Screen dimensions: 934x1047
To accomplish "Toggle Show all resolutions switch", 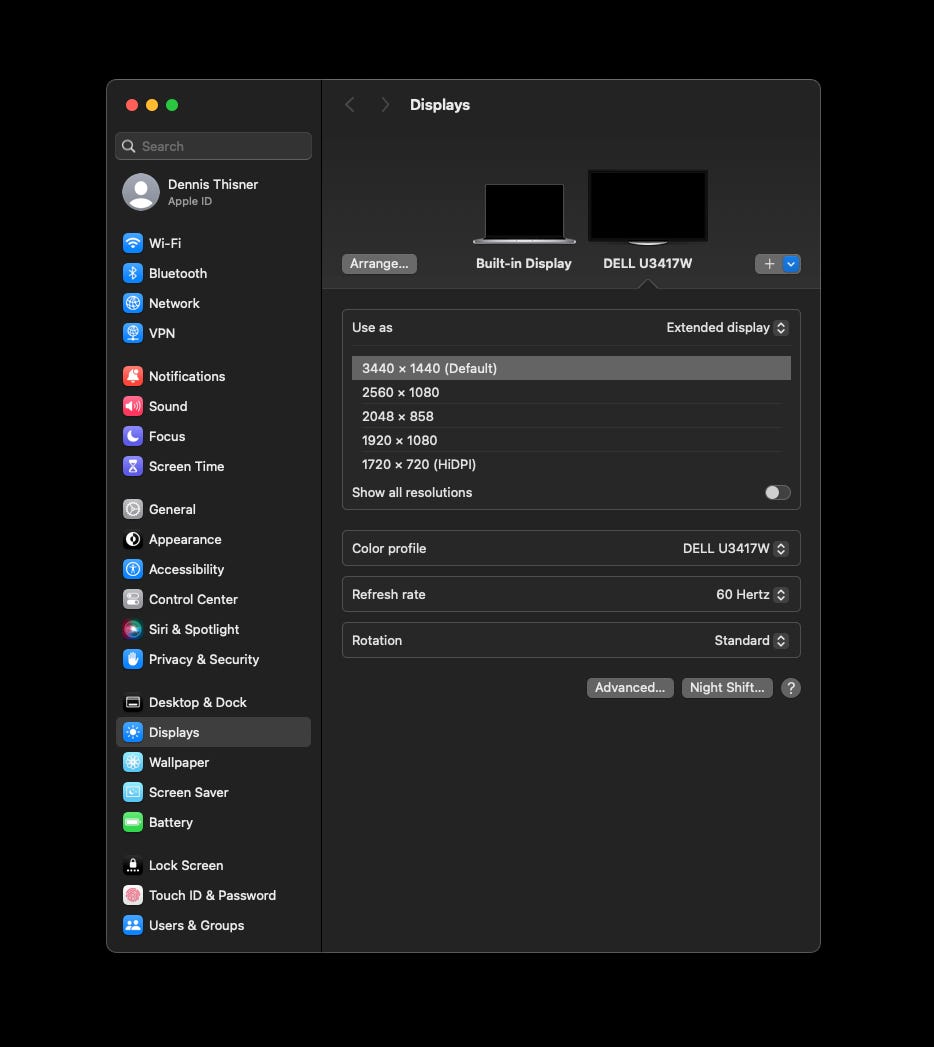I will (778, 493).
